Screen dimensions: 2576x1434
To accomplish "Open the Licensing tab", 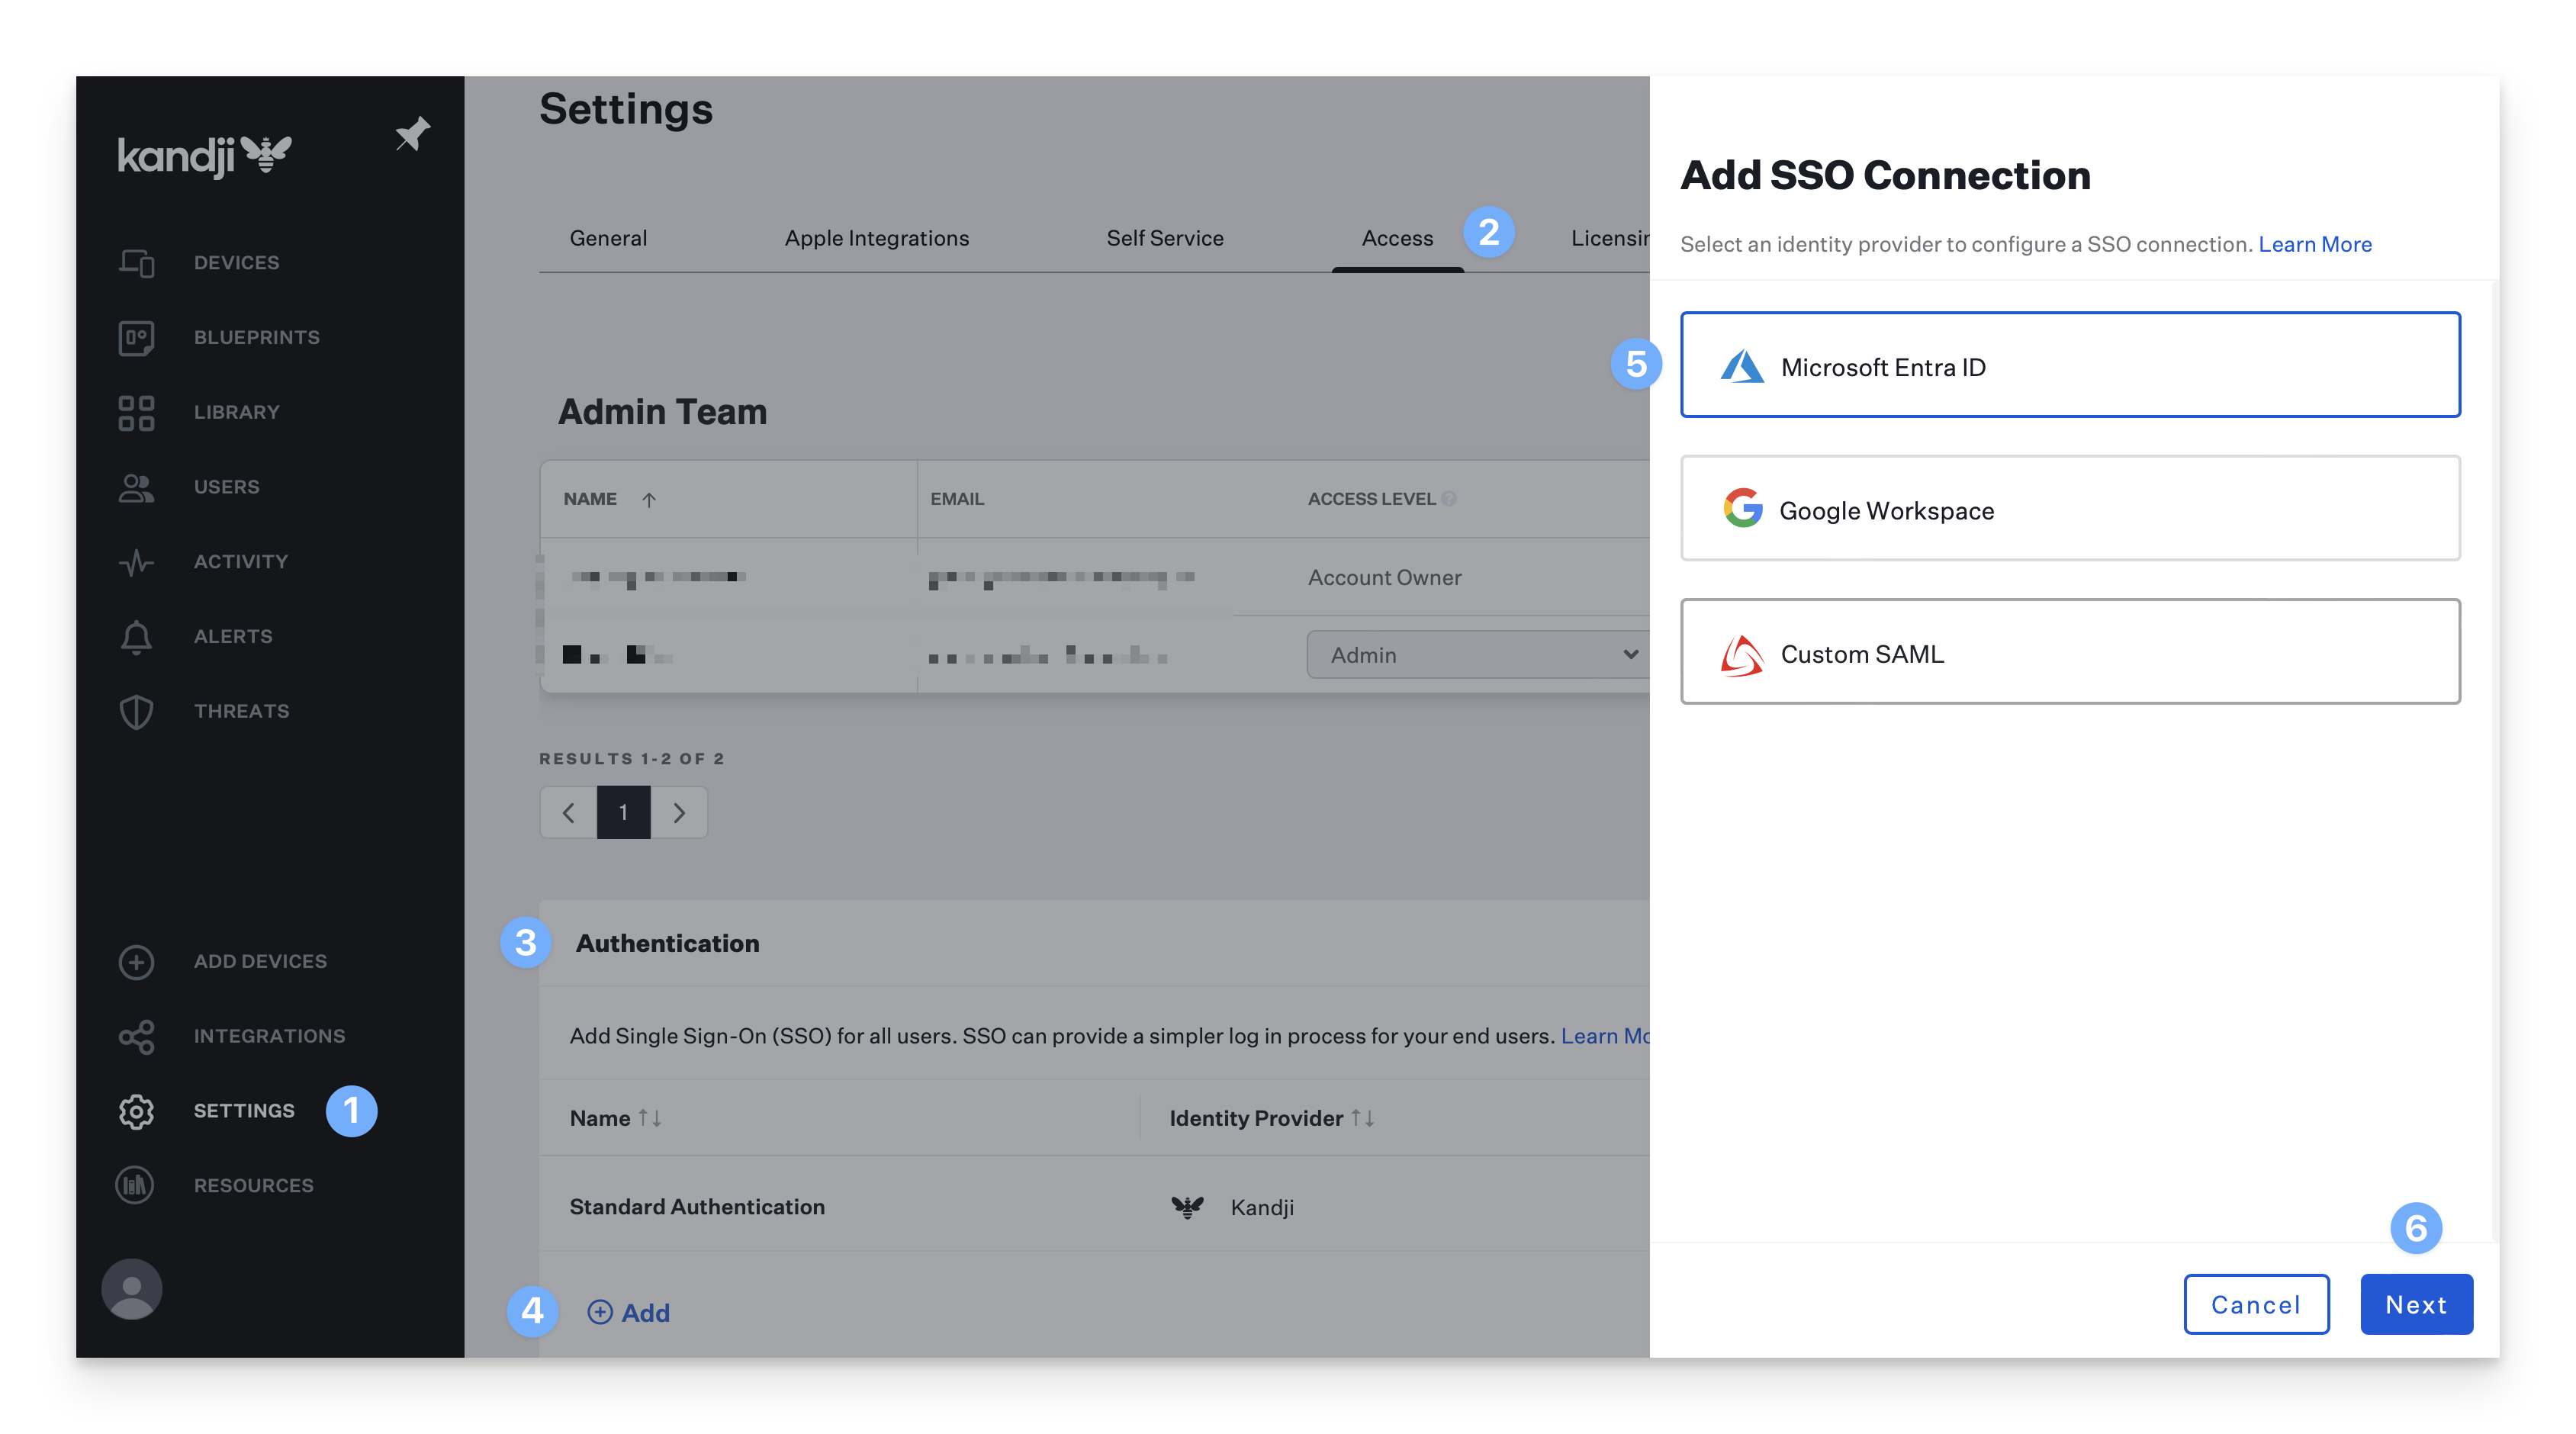I will (1610, 238).
